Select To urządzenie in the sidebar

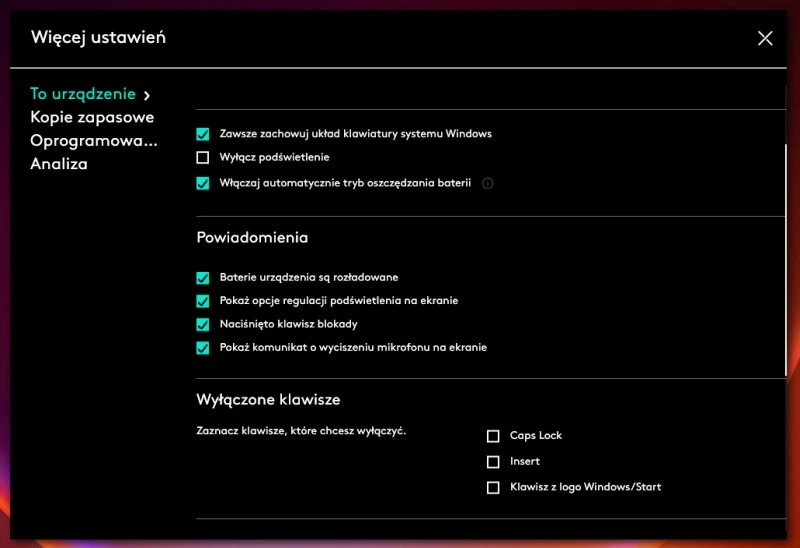click(x=82, y=94)
